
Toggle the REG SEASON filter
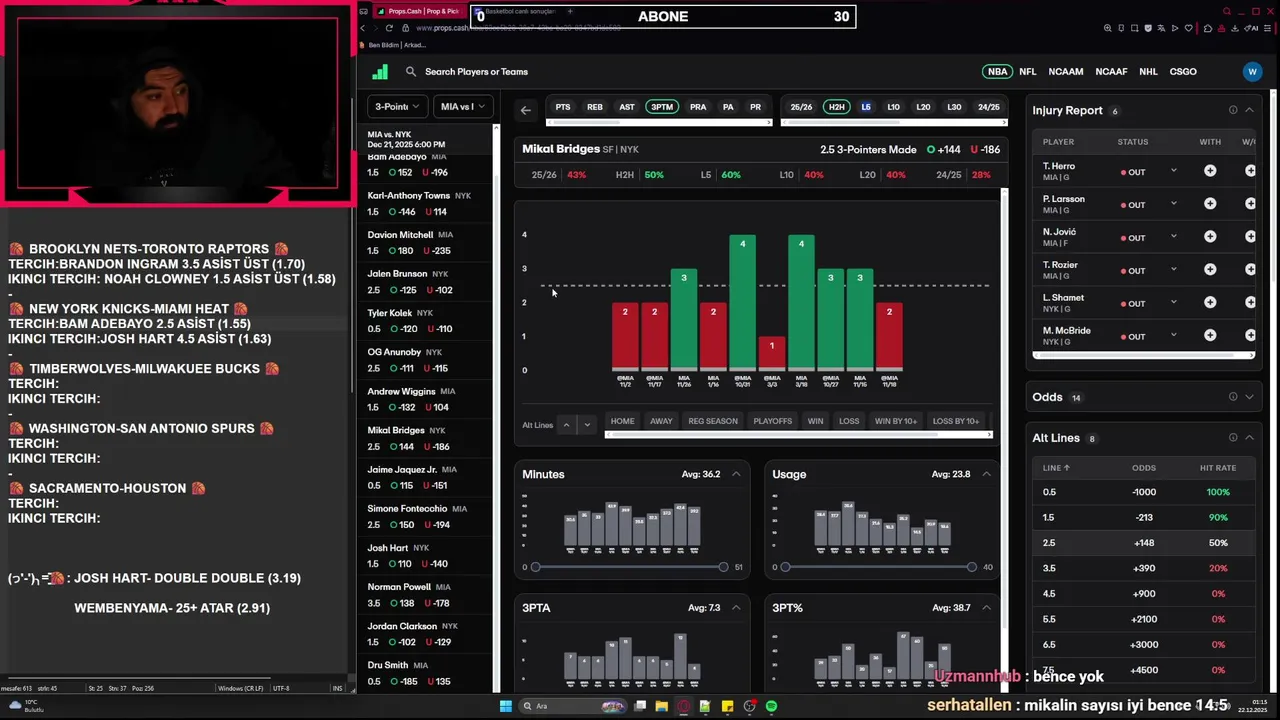pyautogui.click(x=713, y=421)
